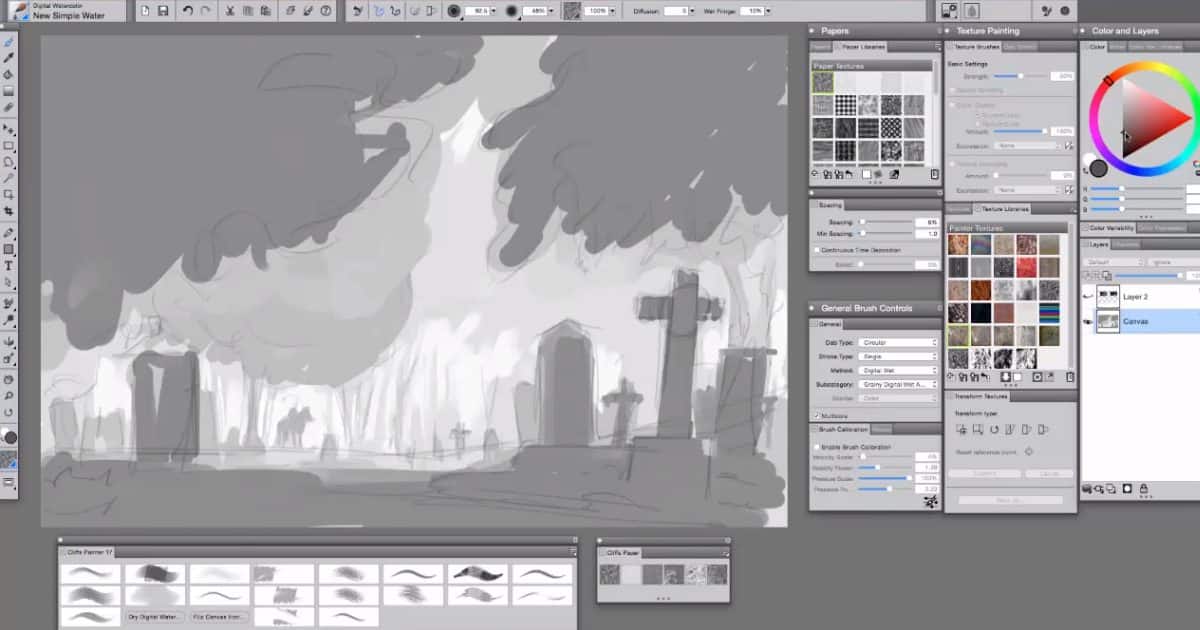Toggle the Continuous Time Deposition checkbox

coord(816,249)
